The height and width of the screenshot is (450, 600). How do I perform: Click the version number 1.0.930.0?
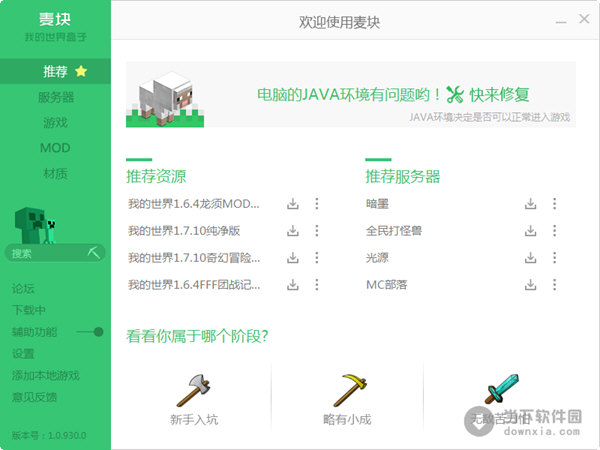click(67, 435)
